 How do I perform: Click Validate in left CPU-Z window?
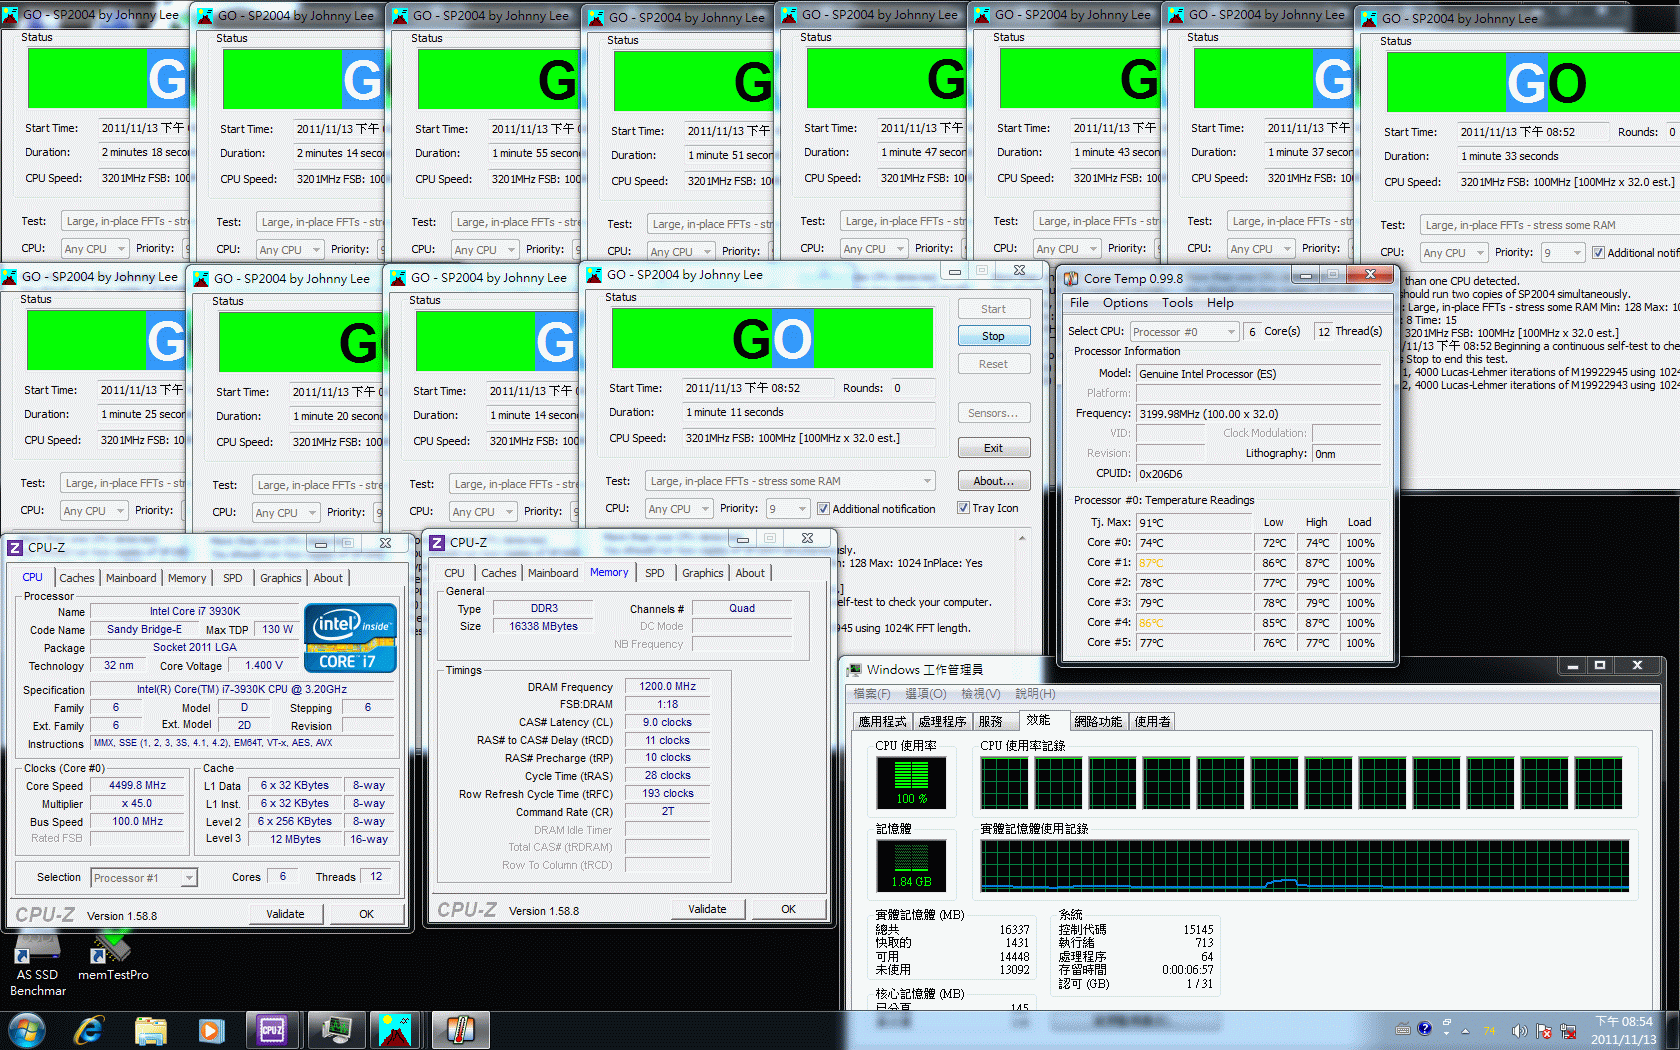point(285,914)
